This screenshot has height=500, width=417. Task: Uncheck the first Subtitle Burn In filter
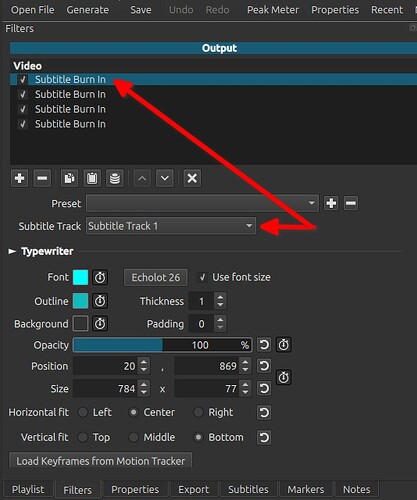pyautogui.click(x=23, y=79)
